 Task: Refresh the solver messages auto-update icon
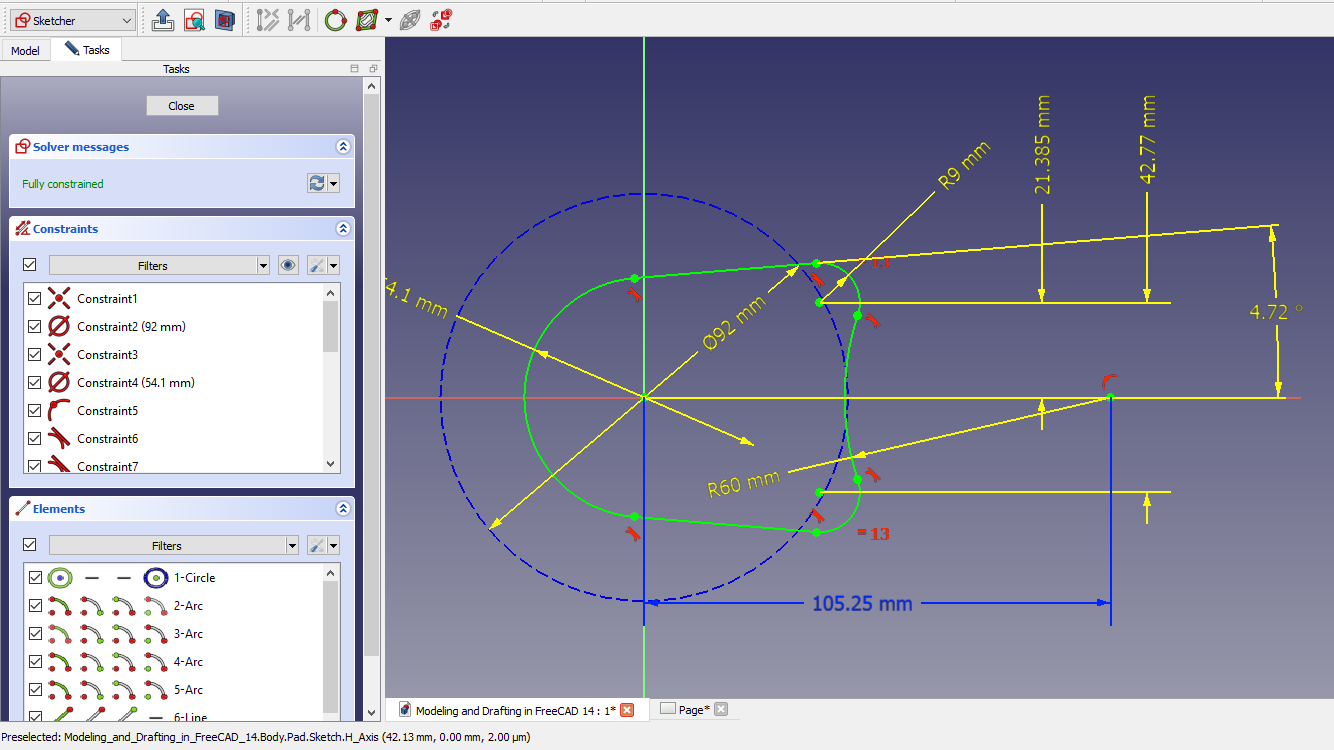coord(316,183)
